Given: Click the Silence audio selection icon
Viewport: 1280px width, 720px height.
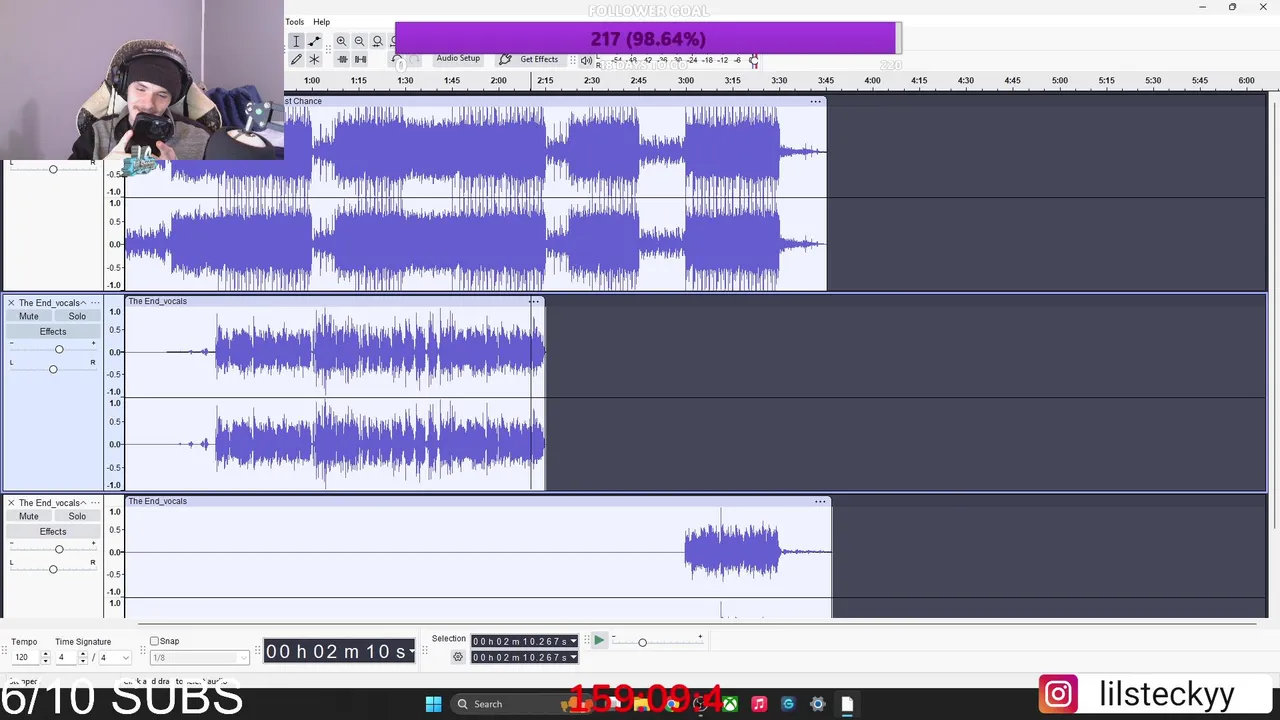Looking at the screenshot, I should [x=360, y=60].
